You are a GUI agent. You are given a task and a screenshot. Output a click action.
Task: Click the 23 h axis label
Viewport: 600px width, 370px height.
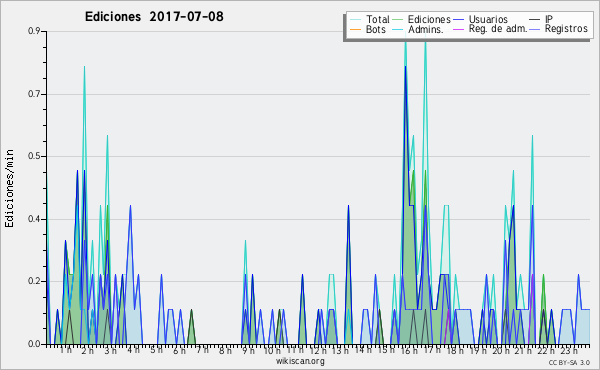coord(569,350)
